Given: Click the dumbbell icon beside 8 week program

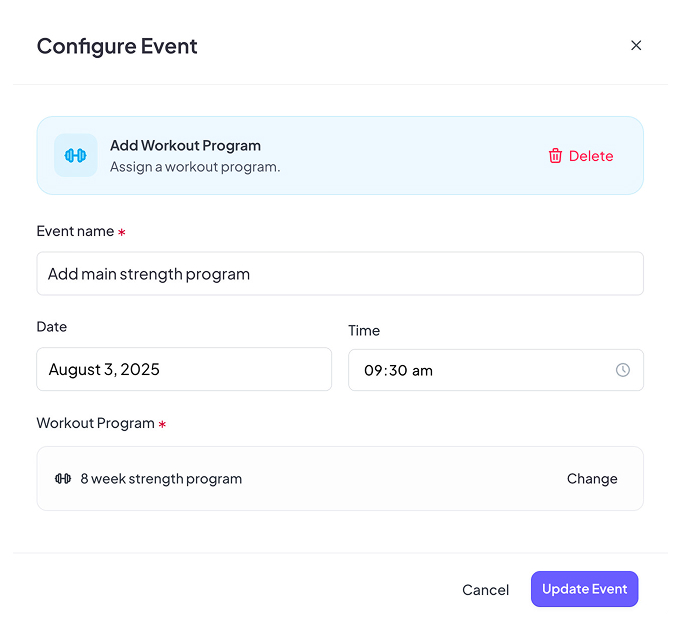Looking at the screenshot, I should (63, 479).
